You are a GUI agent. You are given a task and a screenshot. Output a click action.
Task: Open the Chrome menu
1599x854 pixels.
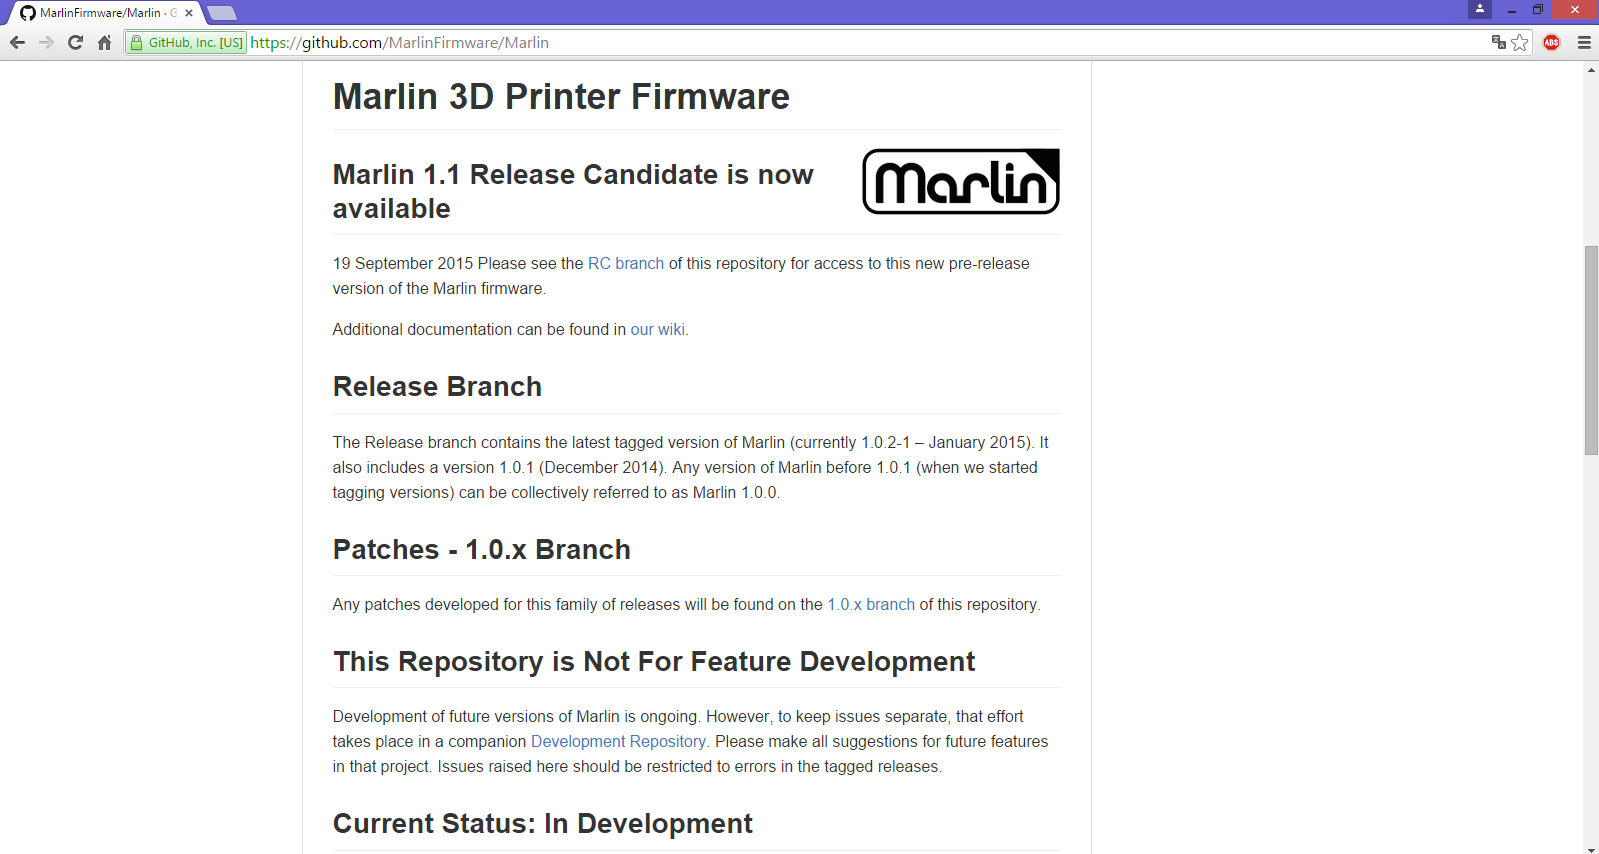pyautogui.click(x=1584, y=42)
